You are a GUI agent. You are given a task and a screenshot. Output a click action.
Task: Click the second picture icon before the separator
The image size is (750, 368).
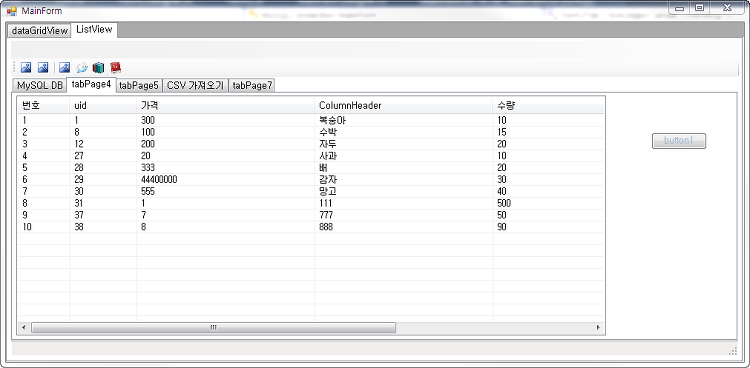click(43, 68)
